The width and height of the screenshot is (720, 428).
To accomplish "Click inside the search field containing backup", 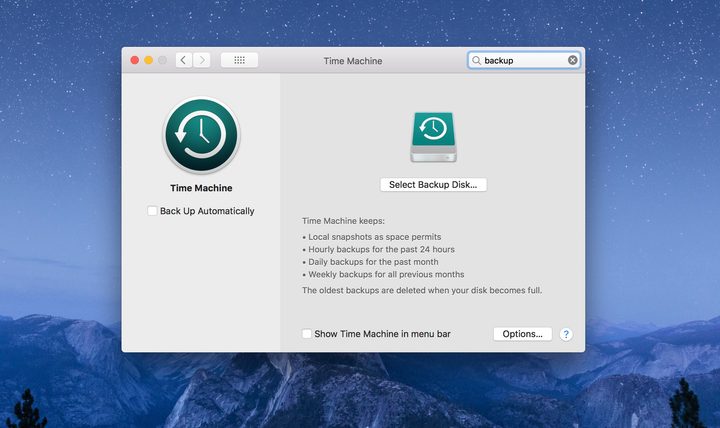I will pos(524,60).
